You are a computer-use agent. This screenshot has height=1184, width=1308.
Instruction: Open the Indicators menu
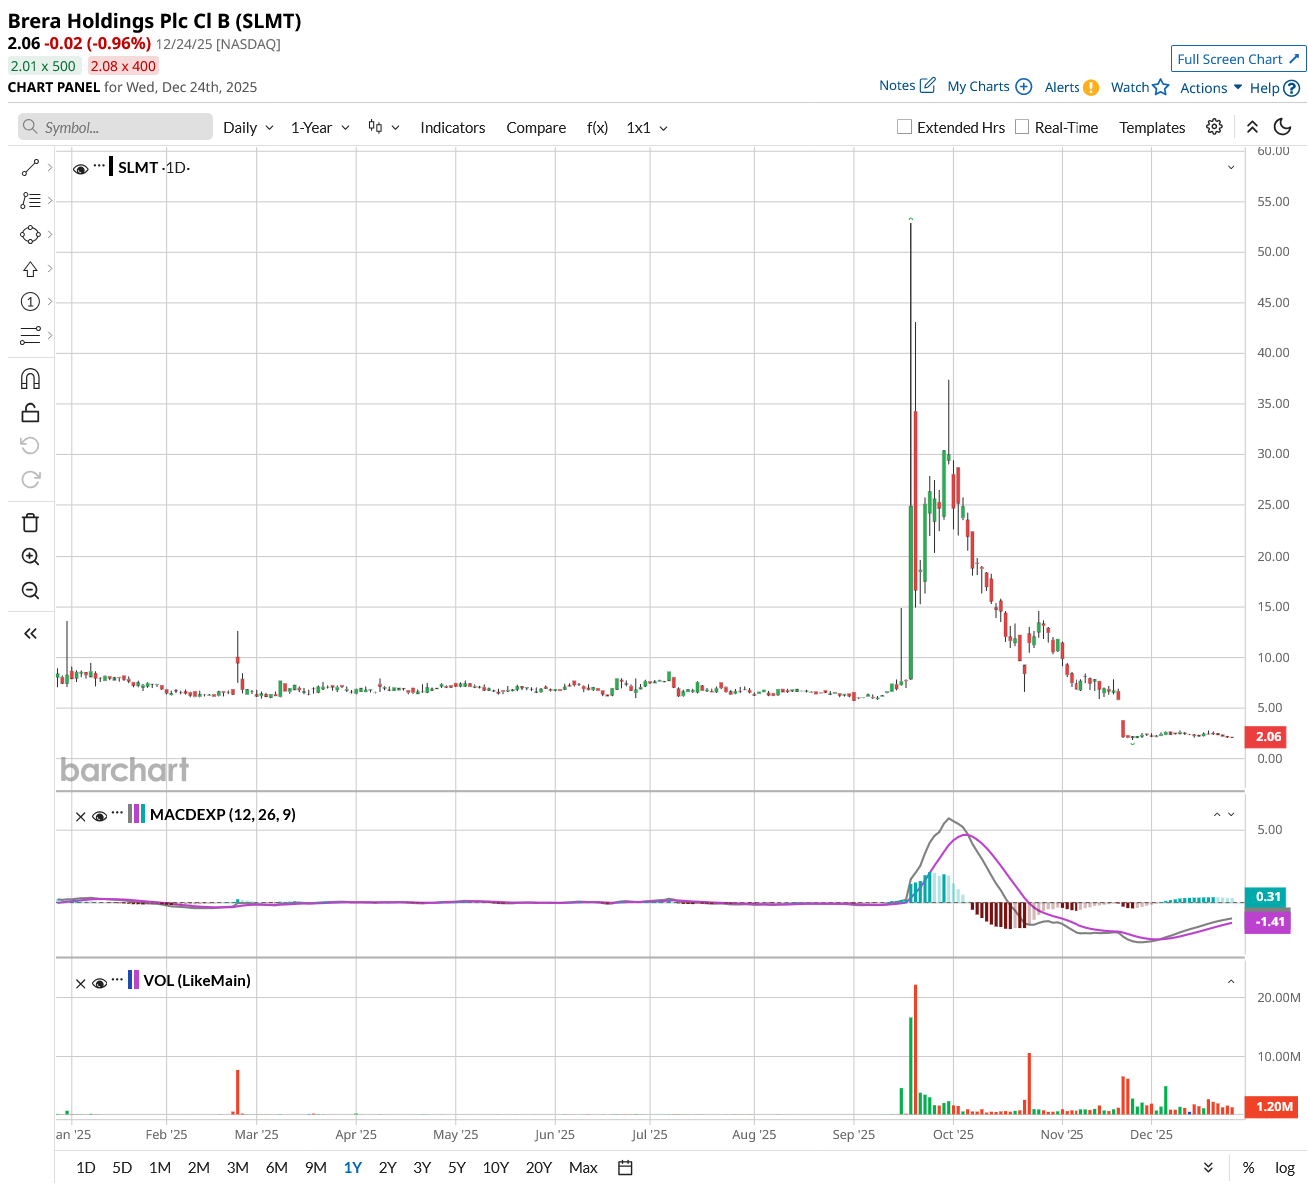point(452,127)
